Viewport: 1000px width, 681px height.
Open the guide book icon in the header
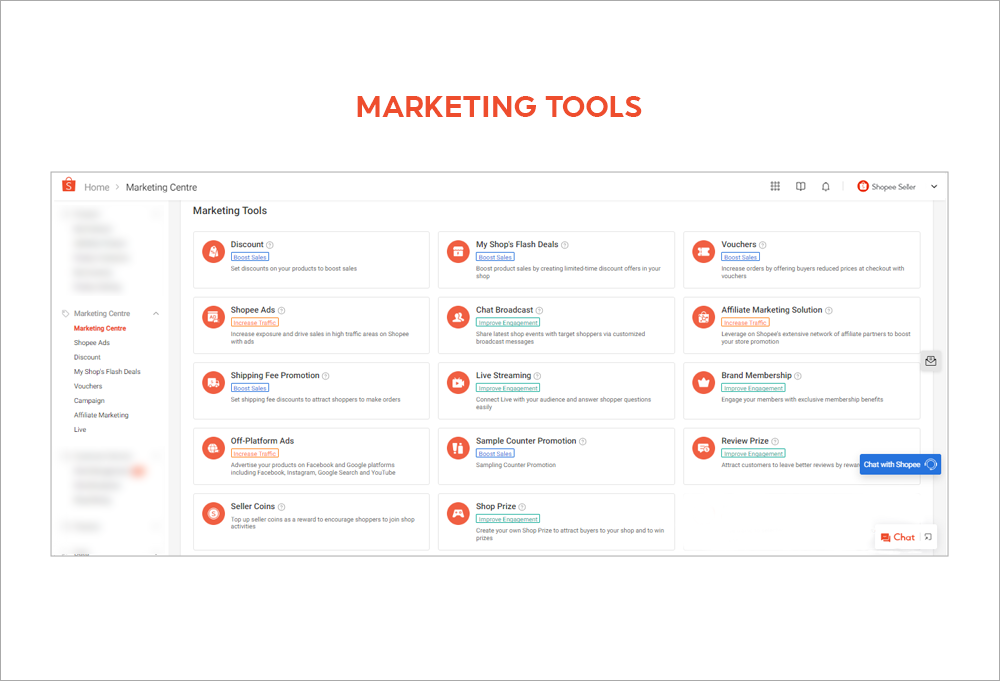tap(800, 186)
